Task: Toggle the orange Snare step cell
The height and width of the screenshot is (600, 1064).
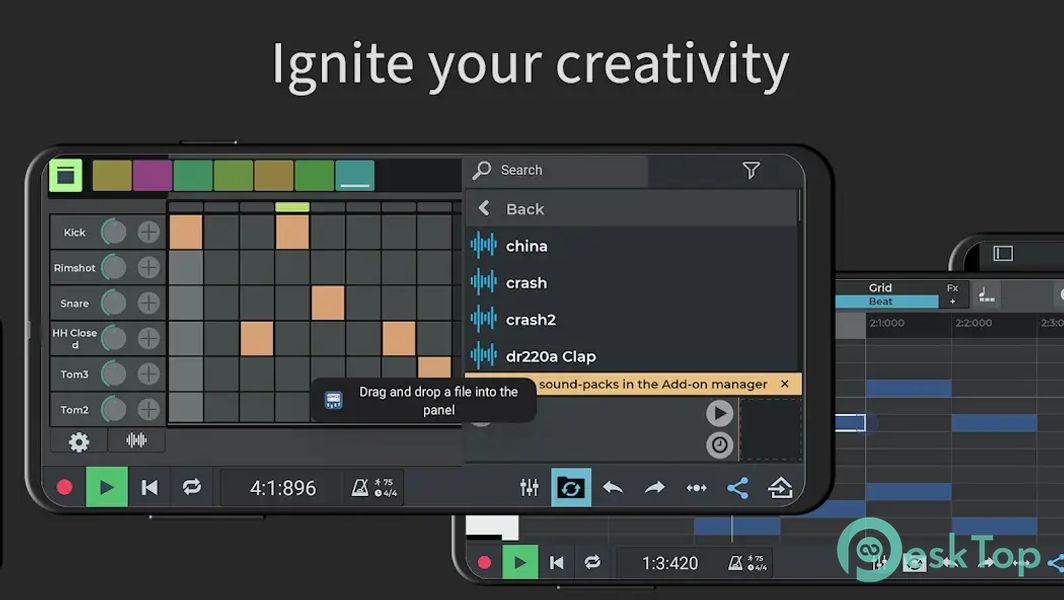Action: pos(328,303)
